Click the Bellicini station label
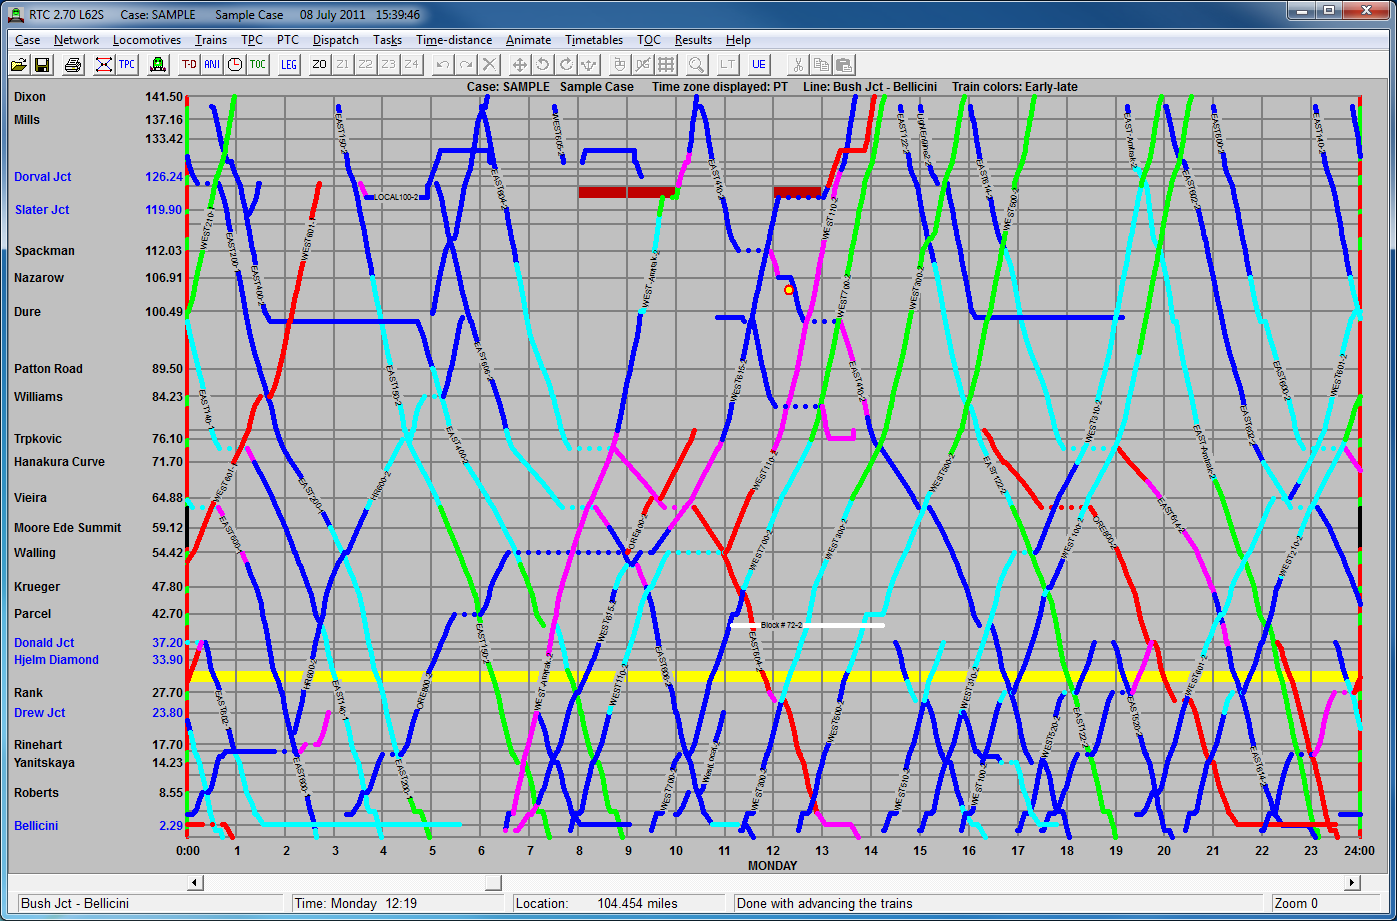This screenshot has width=1397, height=921. tap(36, 826)
